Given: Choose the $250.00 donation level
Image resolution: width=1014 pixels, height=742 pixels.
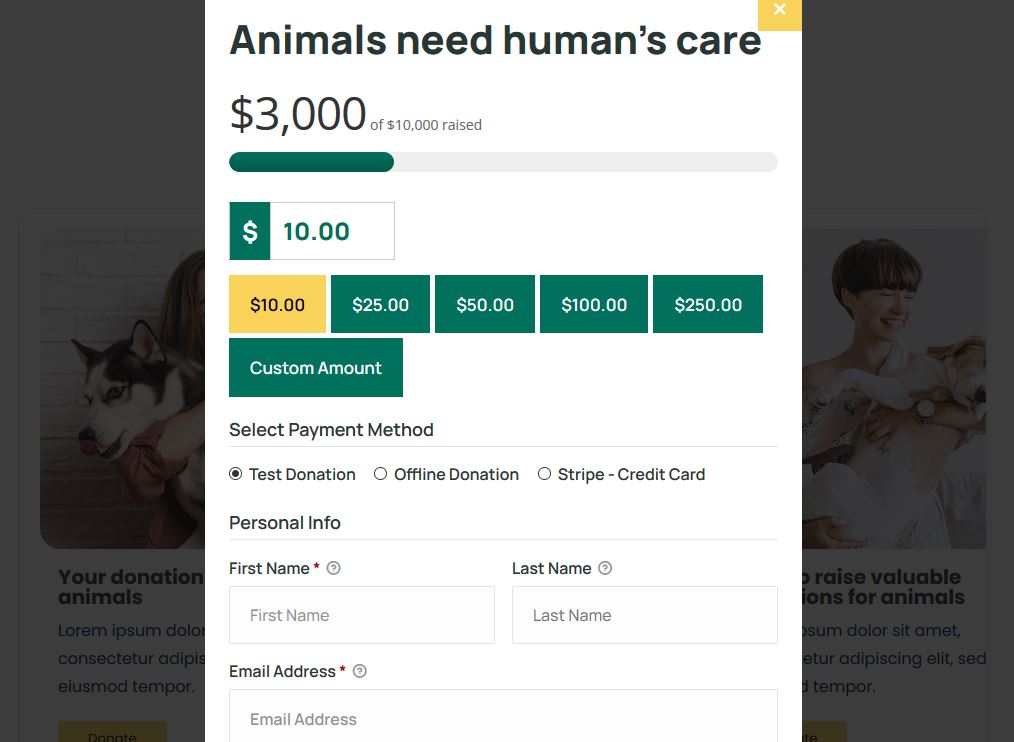Looking at the screenshot, I should 708,304.
